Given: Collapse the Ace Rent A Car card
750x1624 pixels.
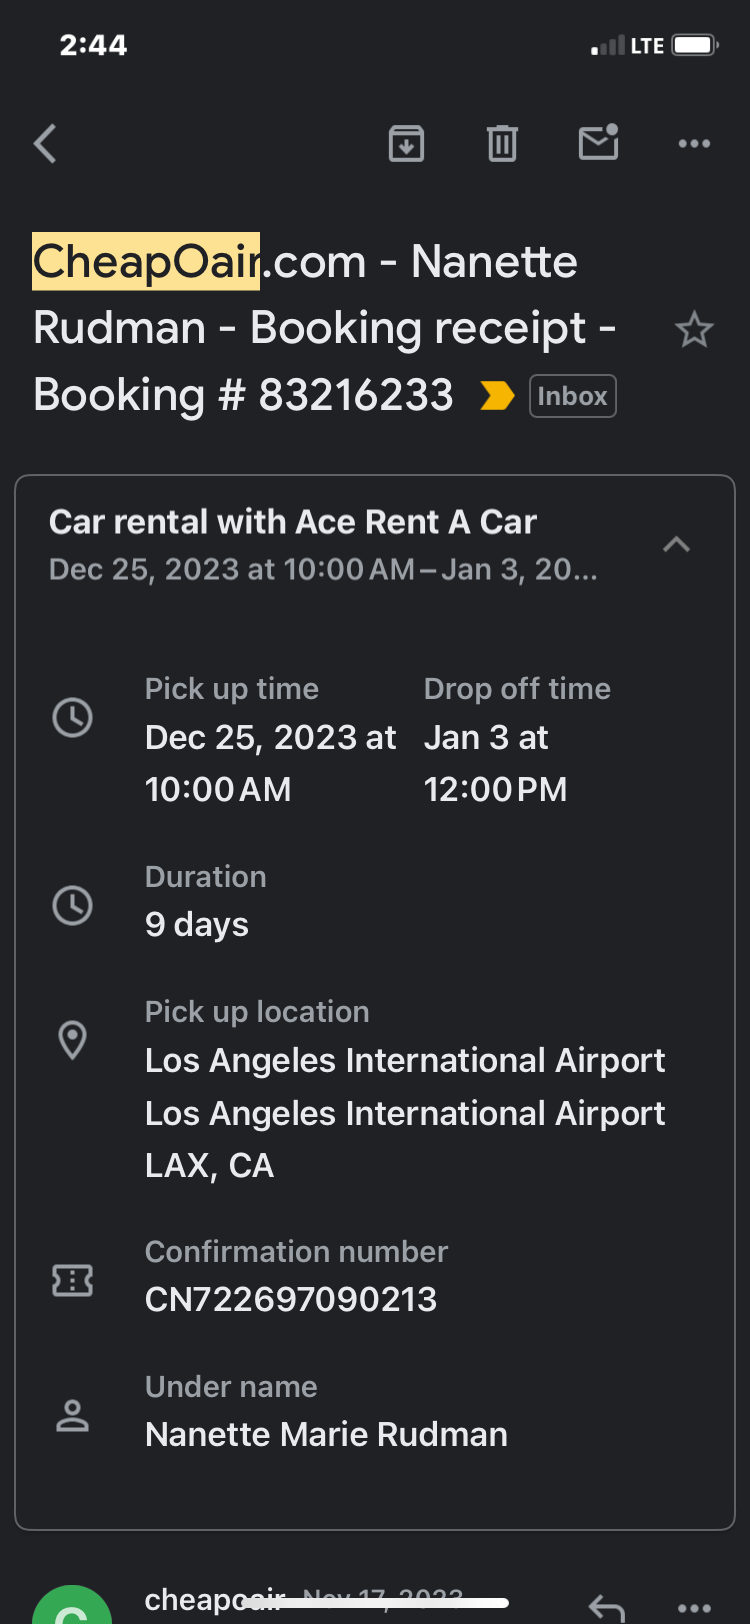Looking at the screenshot, I should pyautogui.click(x=677, y=545).
